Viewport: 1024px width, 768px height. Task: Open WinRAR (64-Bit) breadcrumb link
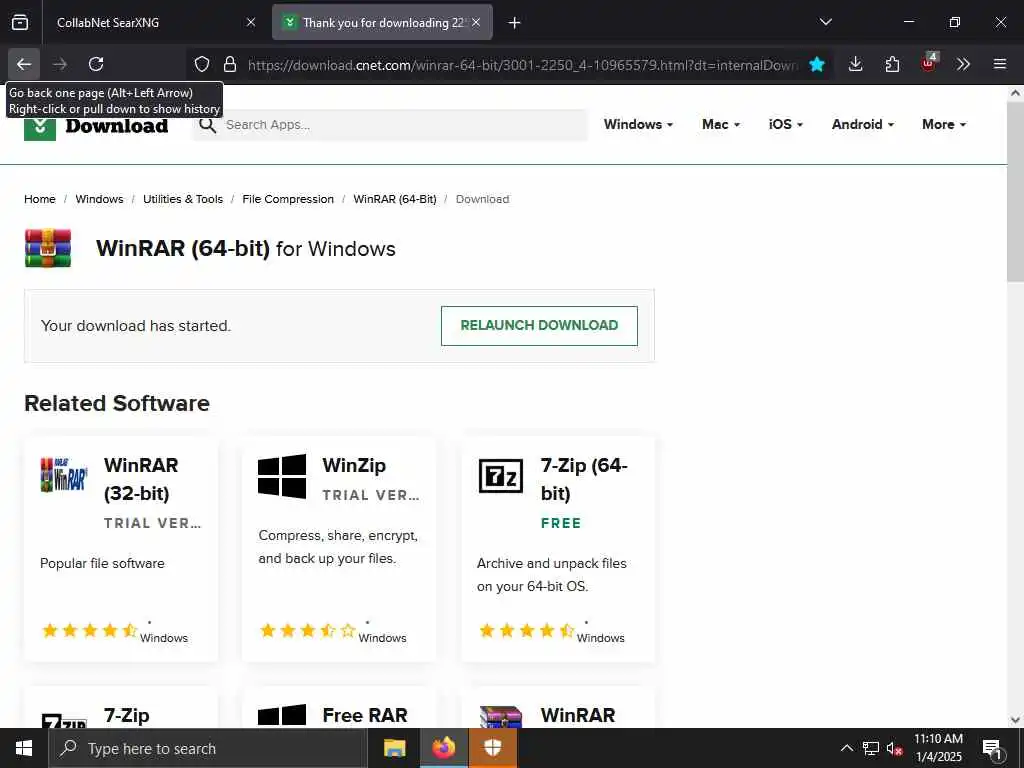[x=394, y=199]
